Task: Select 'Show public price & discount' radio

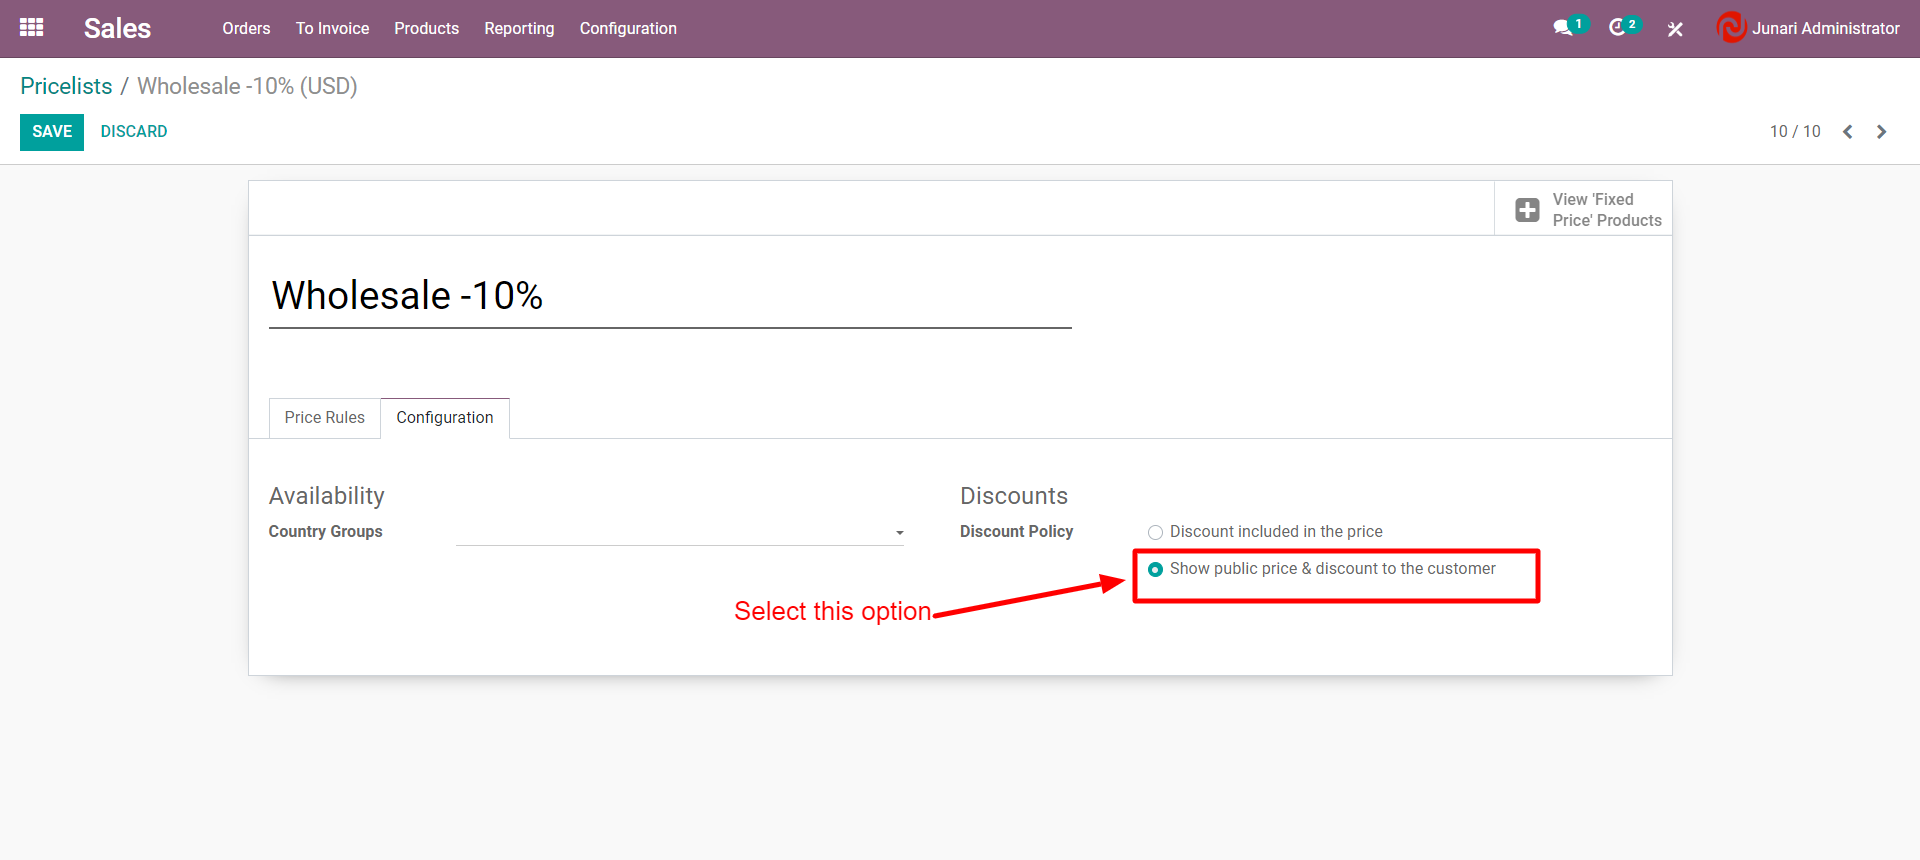Action: coord(1156,569)
